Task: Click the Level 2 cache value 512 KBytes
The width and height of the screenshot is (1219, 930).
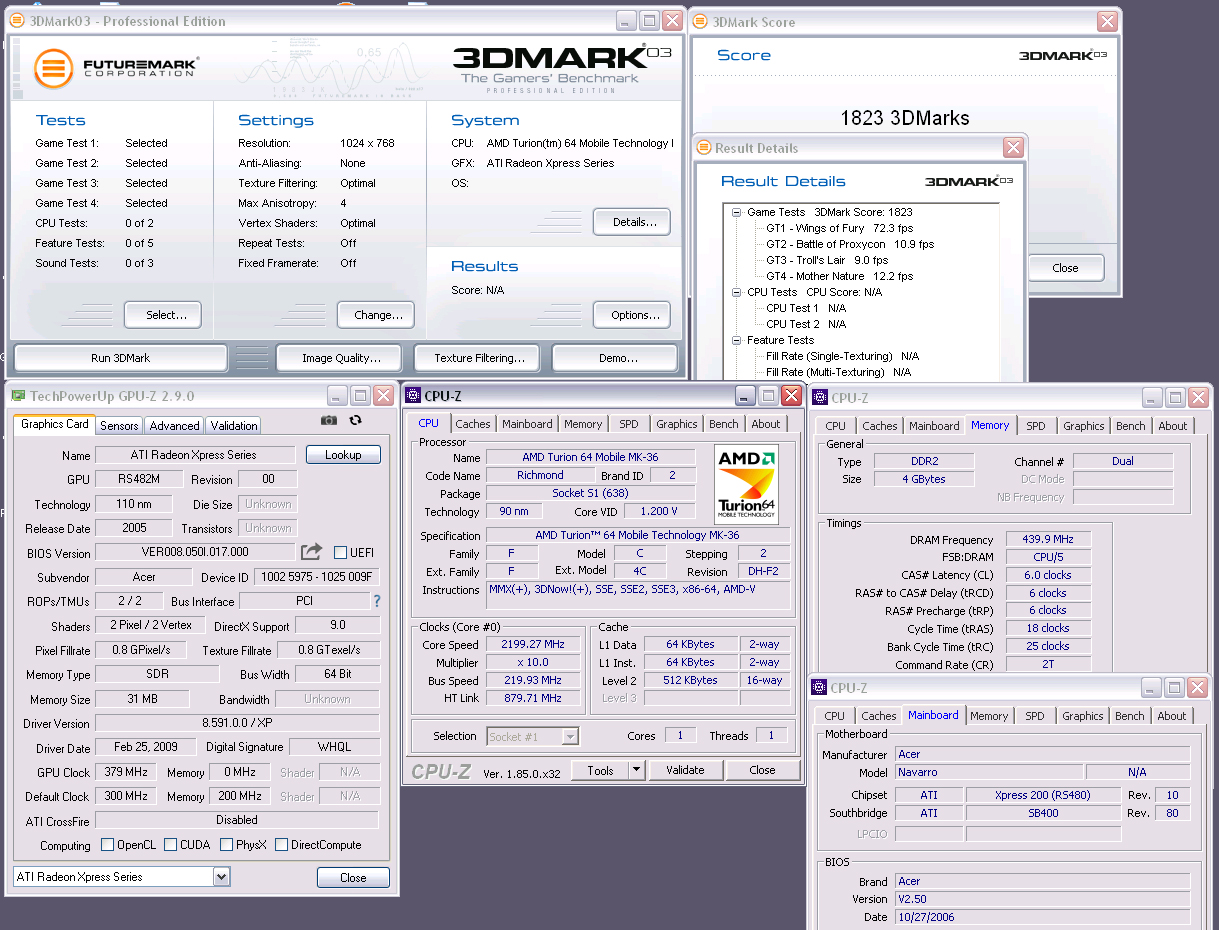Action: [x=690, y=680]
